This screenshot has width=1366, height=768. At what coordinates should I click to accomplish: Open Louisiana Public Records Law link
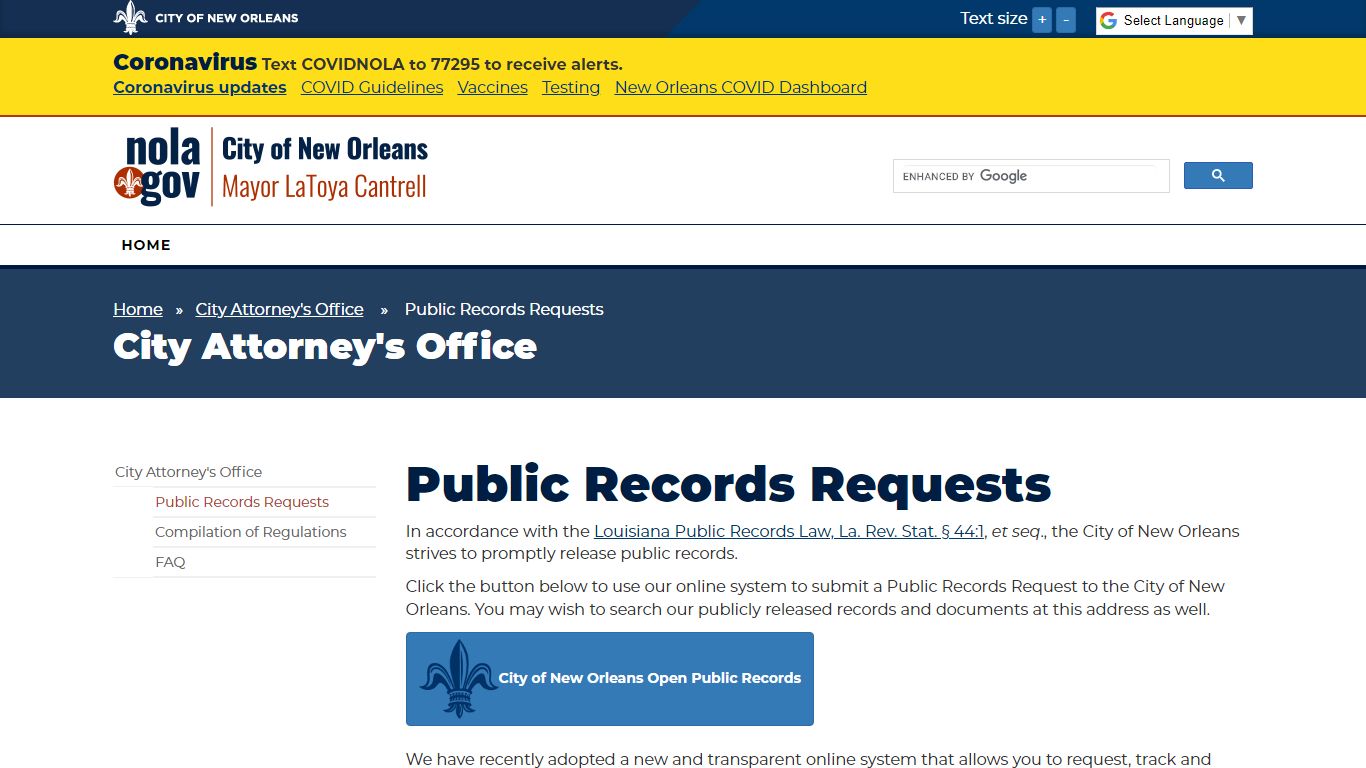[789, 531]
